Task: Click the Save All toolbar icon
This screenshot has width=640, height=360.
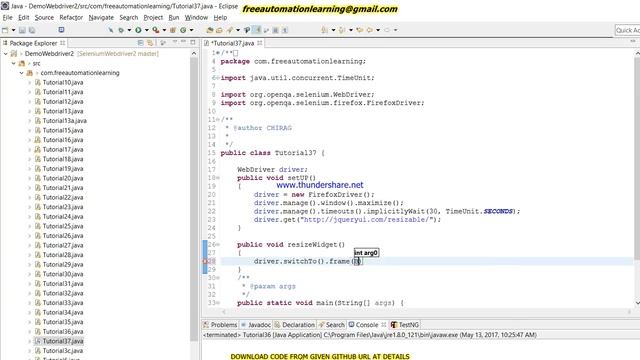Action: [x=32, y=30]
